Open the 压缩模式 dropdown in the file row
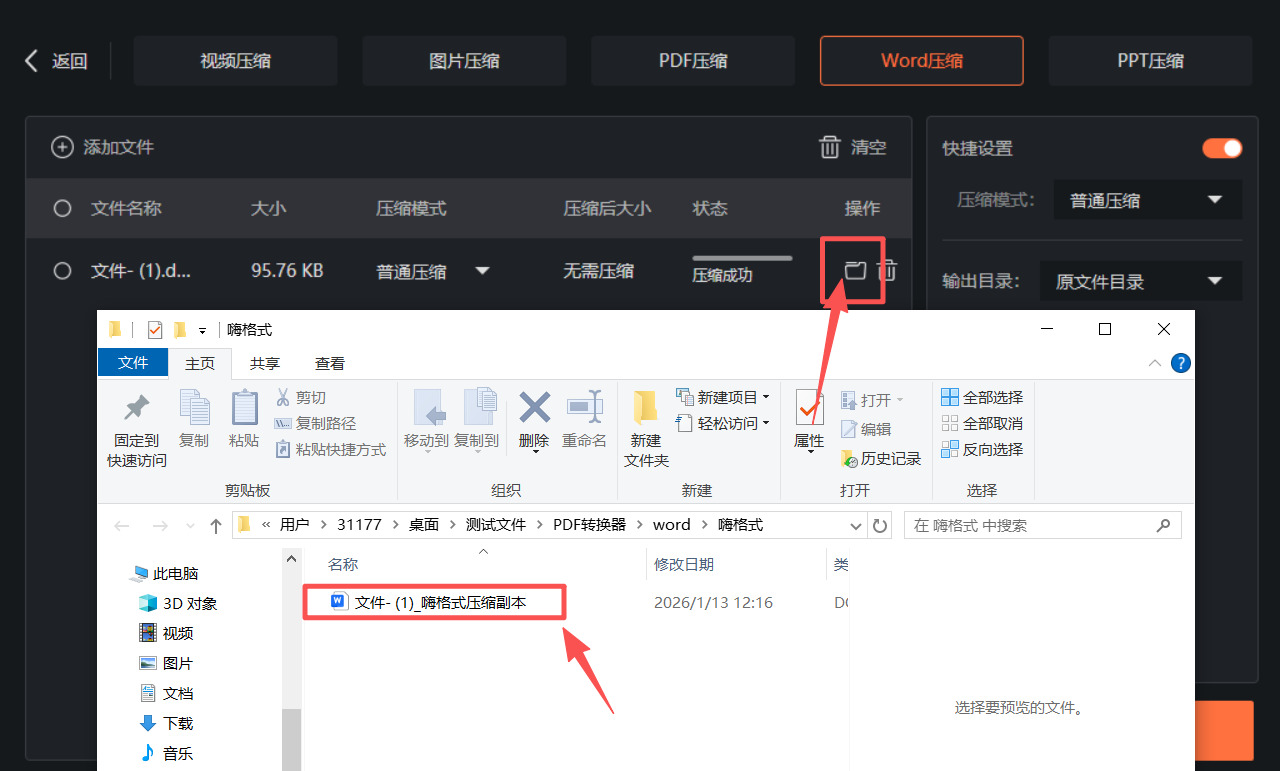 pyautogui.click(x=483, y=270)
